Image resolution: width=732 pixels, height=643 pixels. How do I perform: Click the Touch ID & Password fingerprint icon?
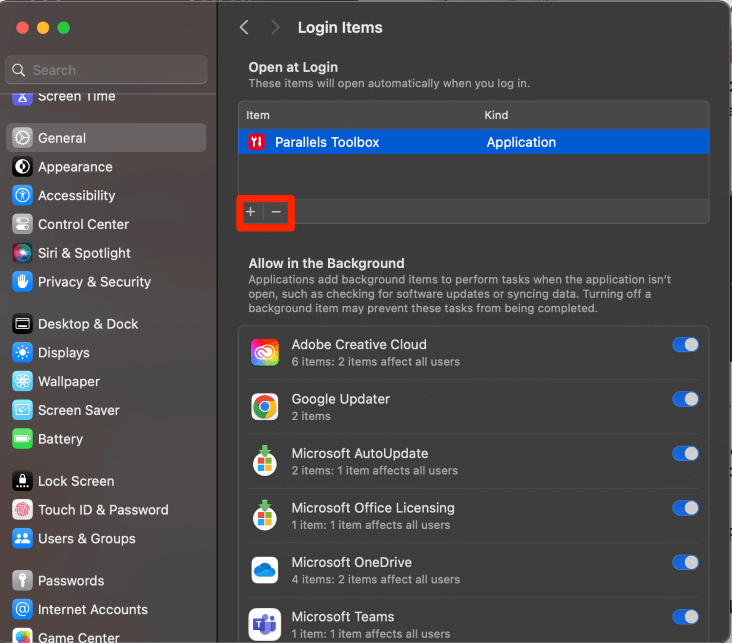[22, 510]
